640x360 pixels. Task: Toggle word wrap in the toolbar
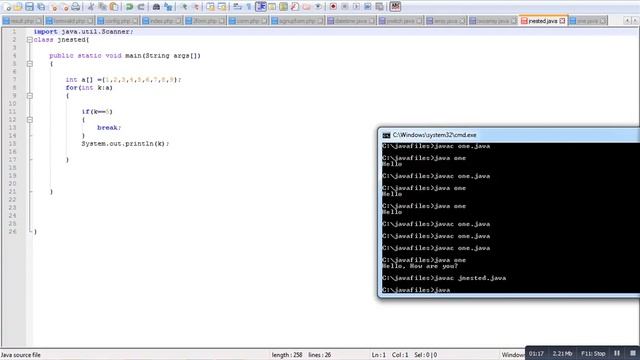point(237,7)
